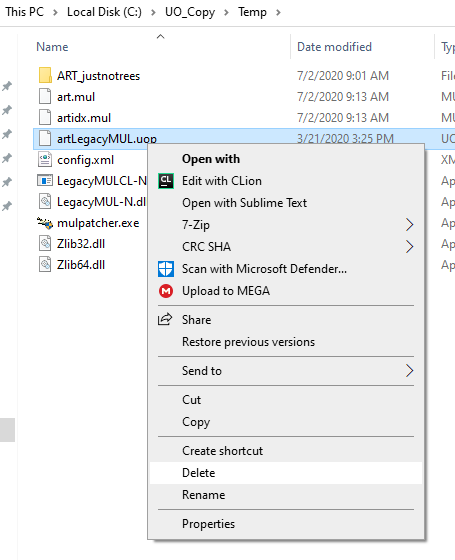Click the Share arrow icon
455x560 pixels.
point(165,319)
